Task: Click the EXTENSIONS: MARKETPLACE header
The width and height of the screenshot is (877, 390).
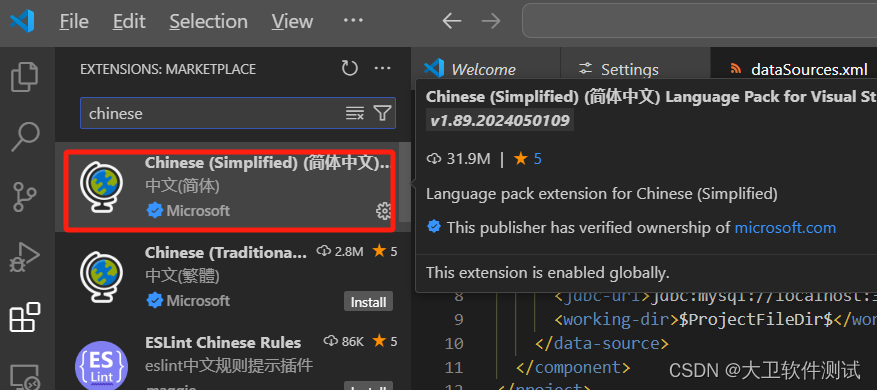Action: [168, 69]
